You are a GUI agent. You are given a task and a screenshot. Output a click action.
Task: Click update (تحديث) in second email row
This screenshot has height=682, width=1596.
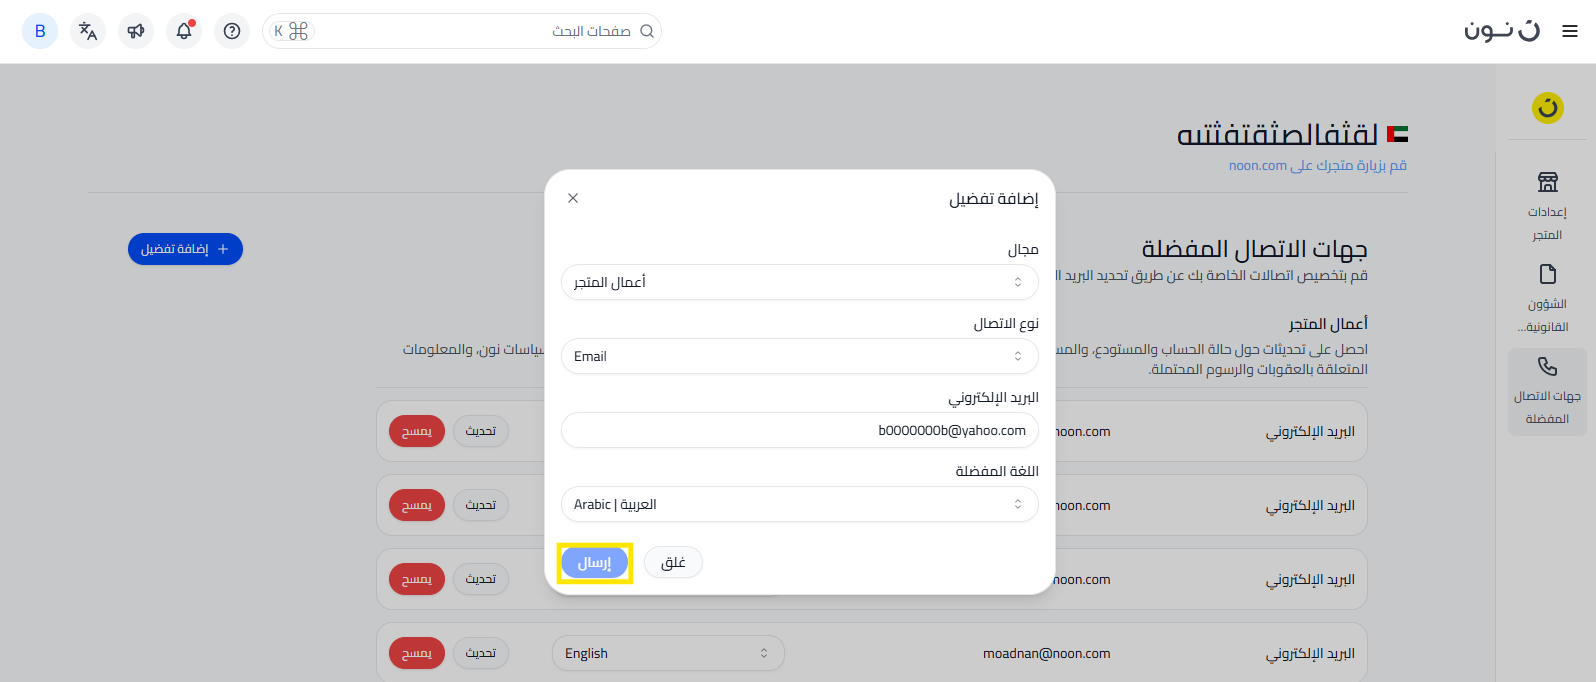(x=481, y=505)
